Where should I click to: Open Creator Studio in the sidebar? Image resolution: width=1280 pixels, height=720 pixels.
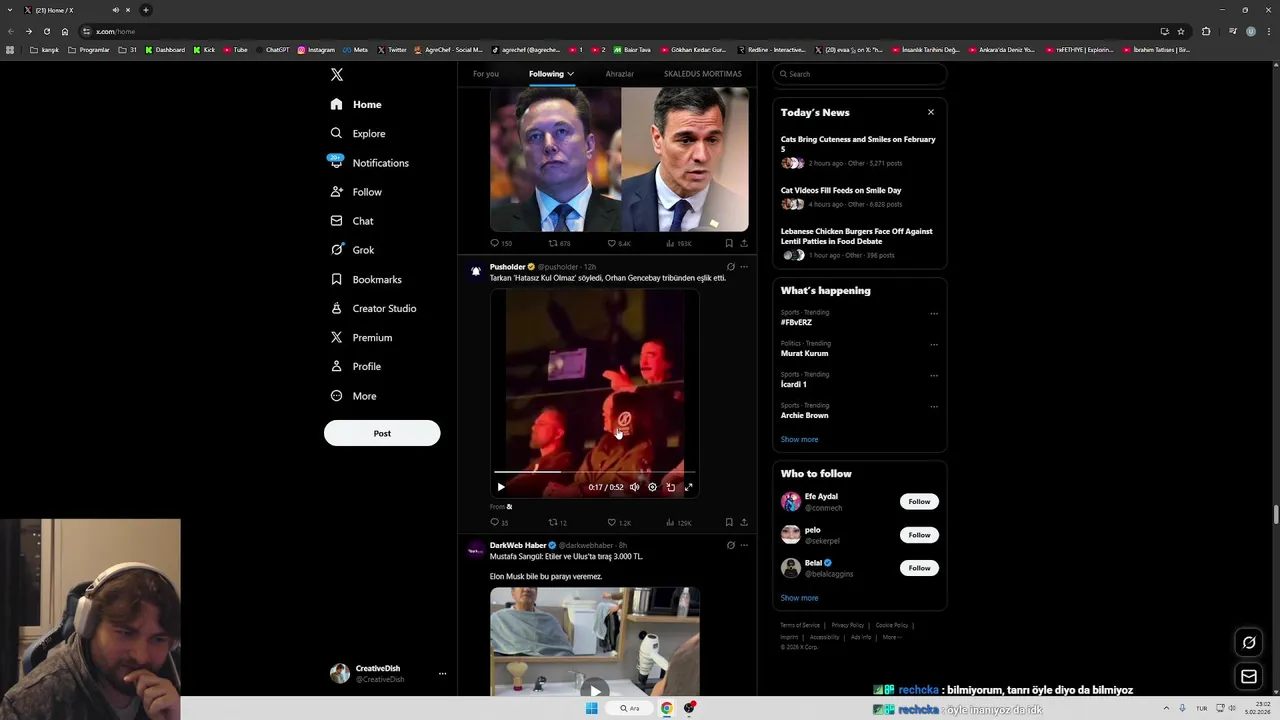coord(373,308)
